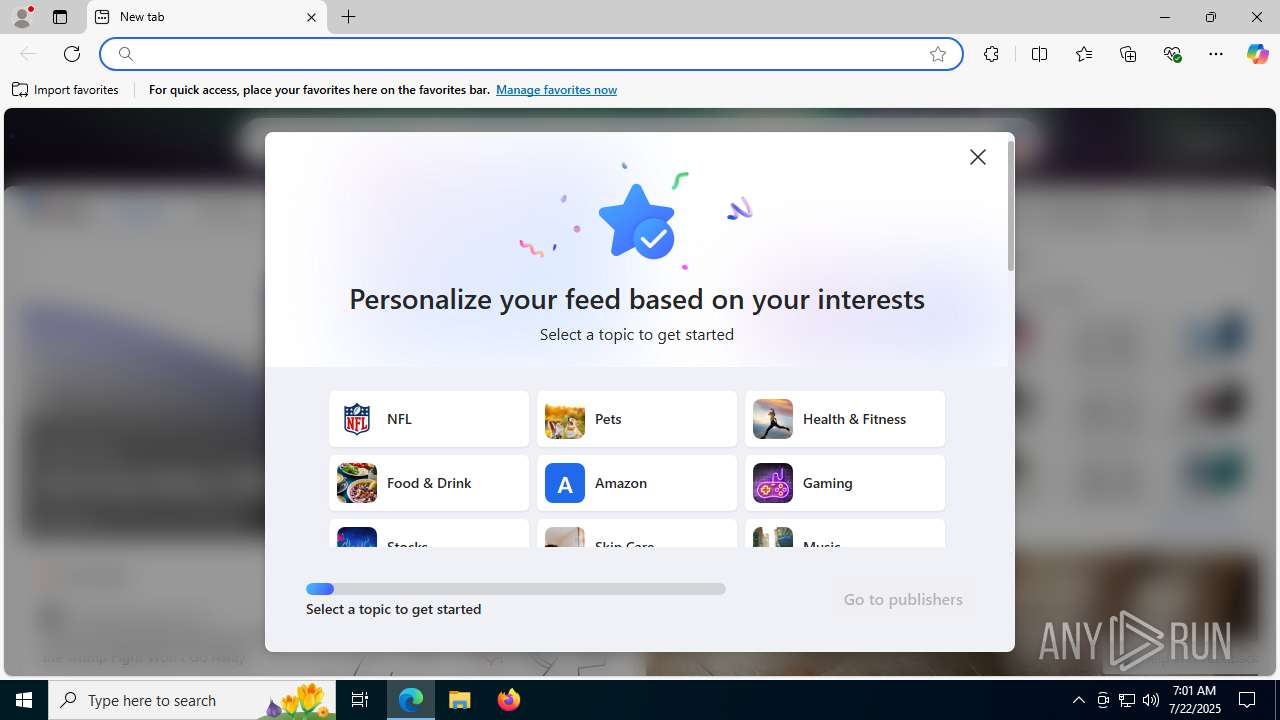
Task: Click the Meet Now tray icon
Action: tap(1103, 700)
